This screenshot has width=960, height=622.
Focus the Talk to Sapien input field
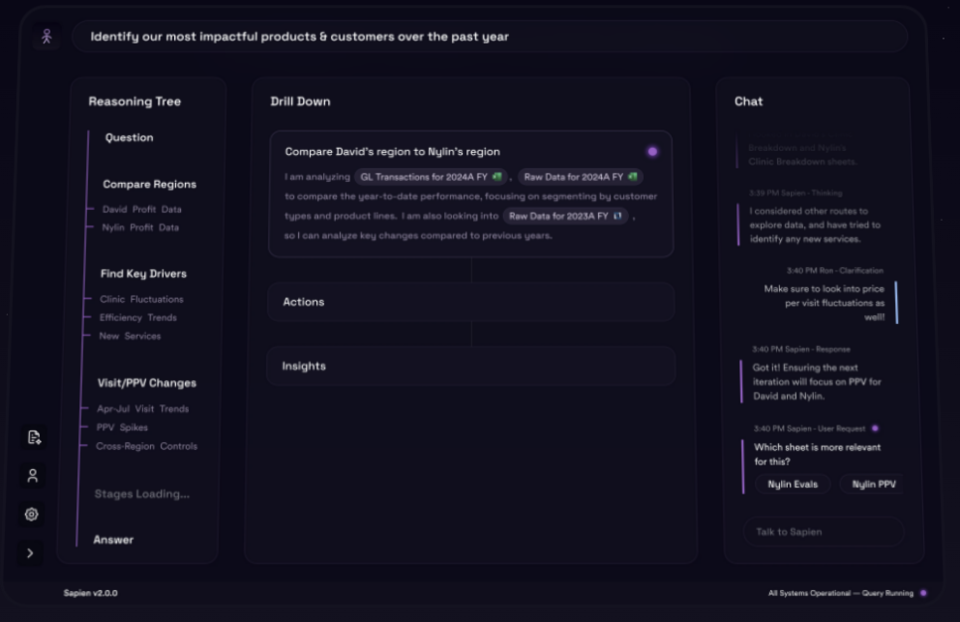point(822,532)
